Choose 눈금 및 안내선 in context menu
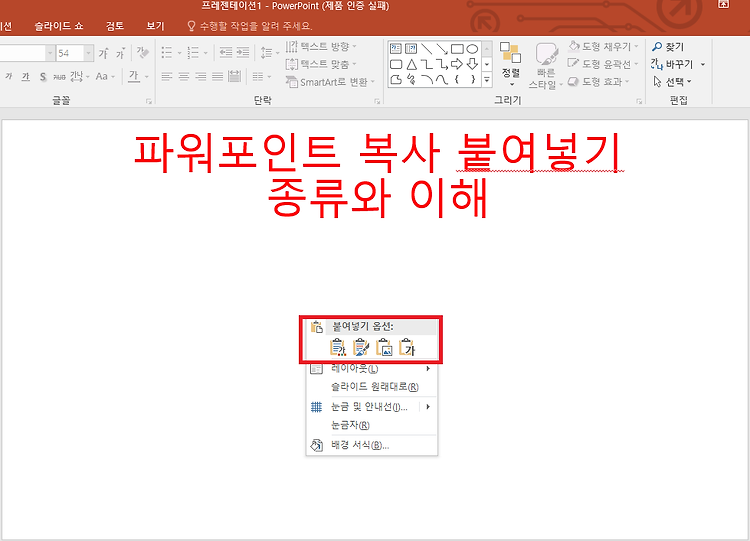This screenshot has height=541, width=750. coord(372,407)
